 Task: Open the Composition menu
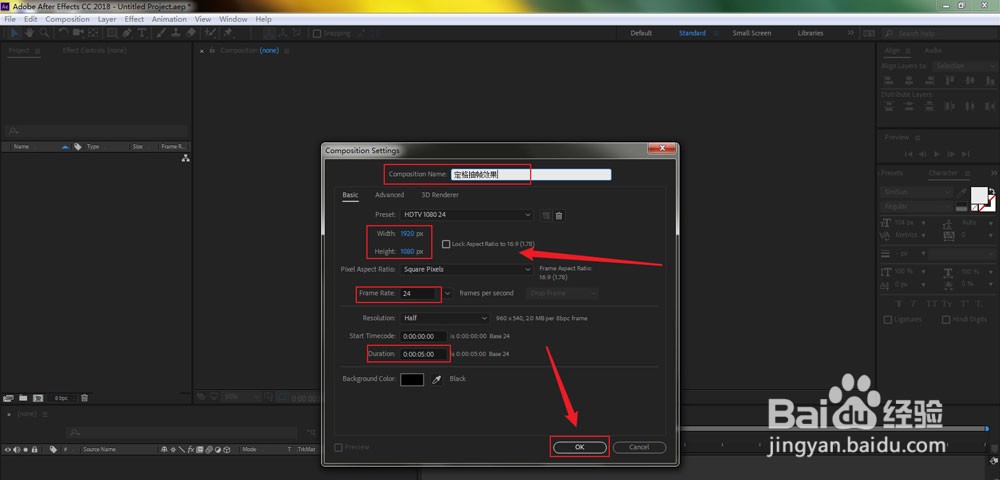pyautogui.click(x=67, y=19)
